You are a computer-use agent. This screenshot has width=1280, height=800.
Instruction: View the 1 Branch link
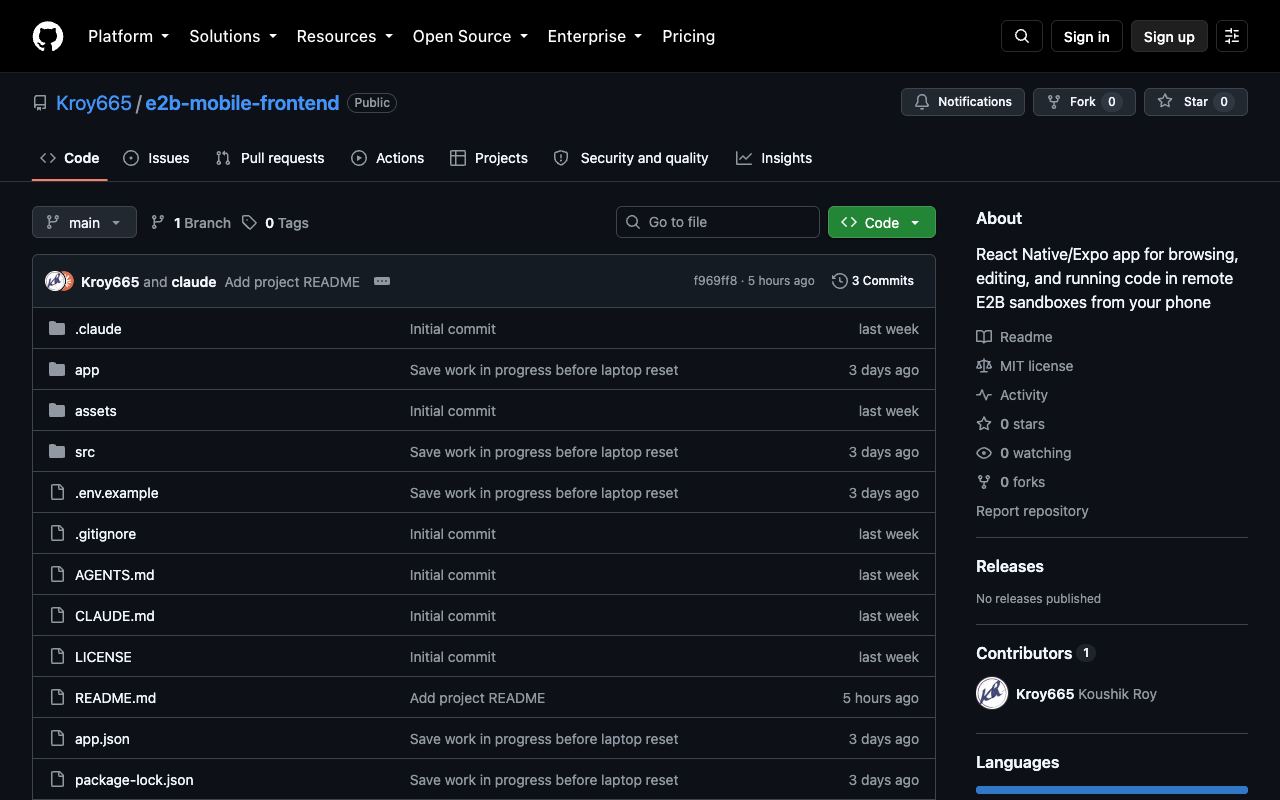[x=191, y=223]
